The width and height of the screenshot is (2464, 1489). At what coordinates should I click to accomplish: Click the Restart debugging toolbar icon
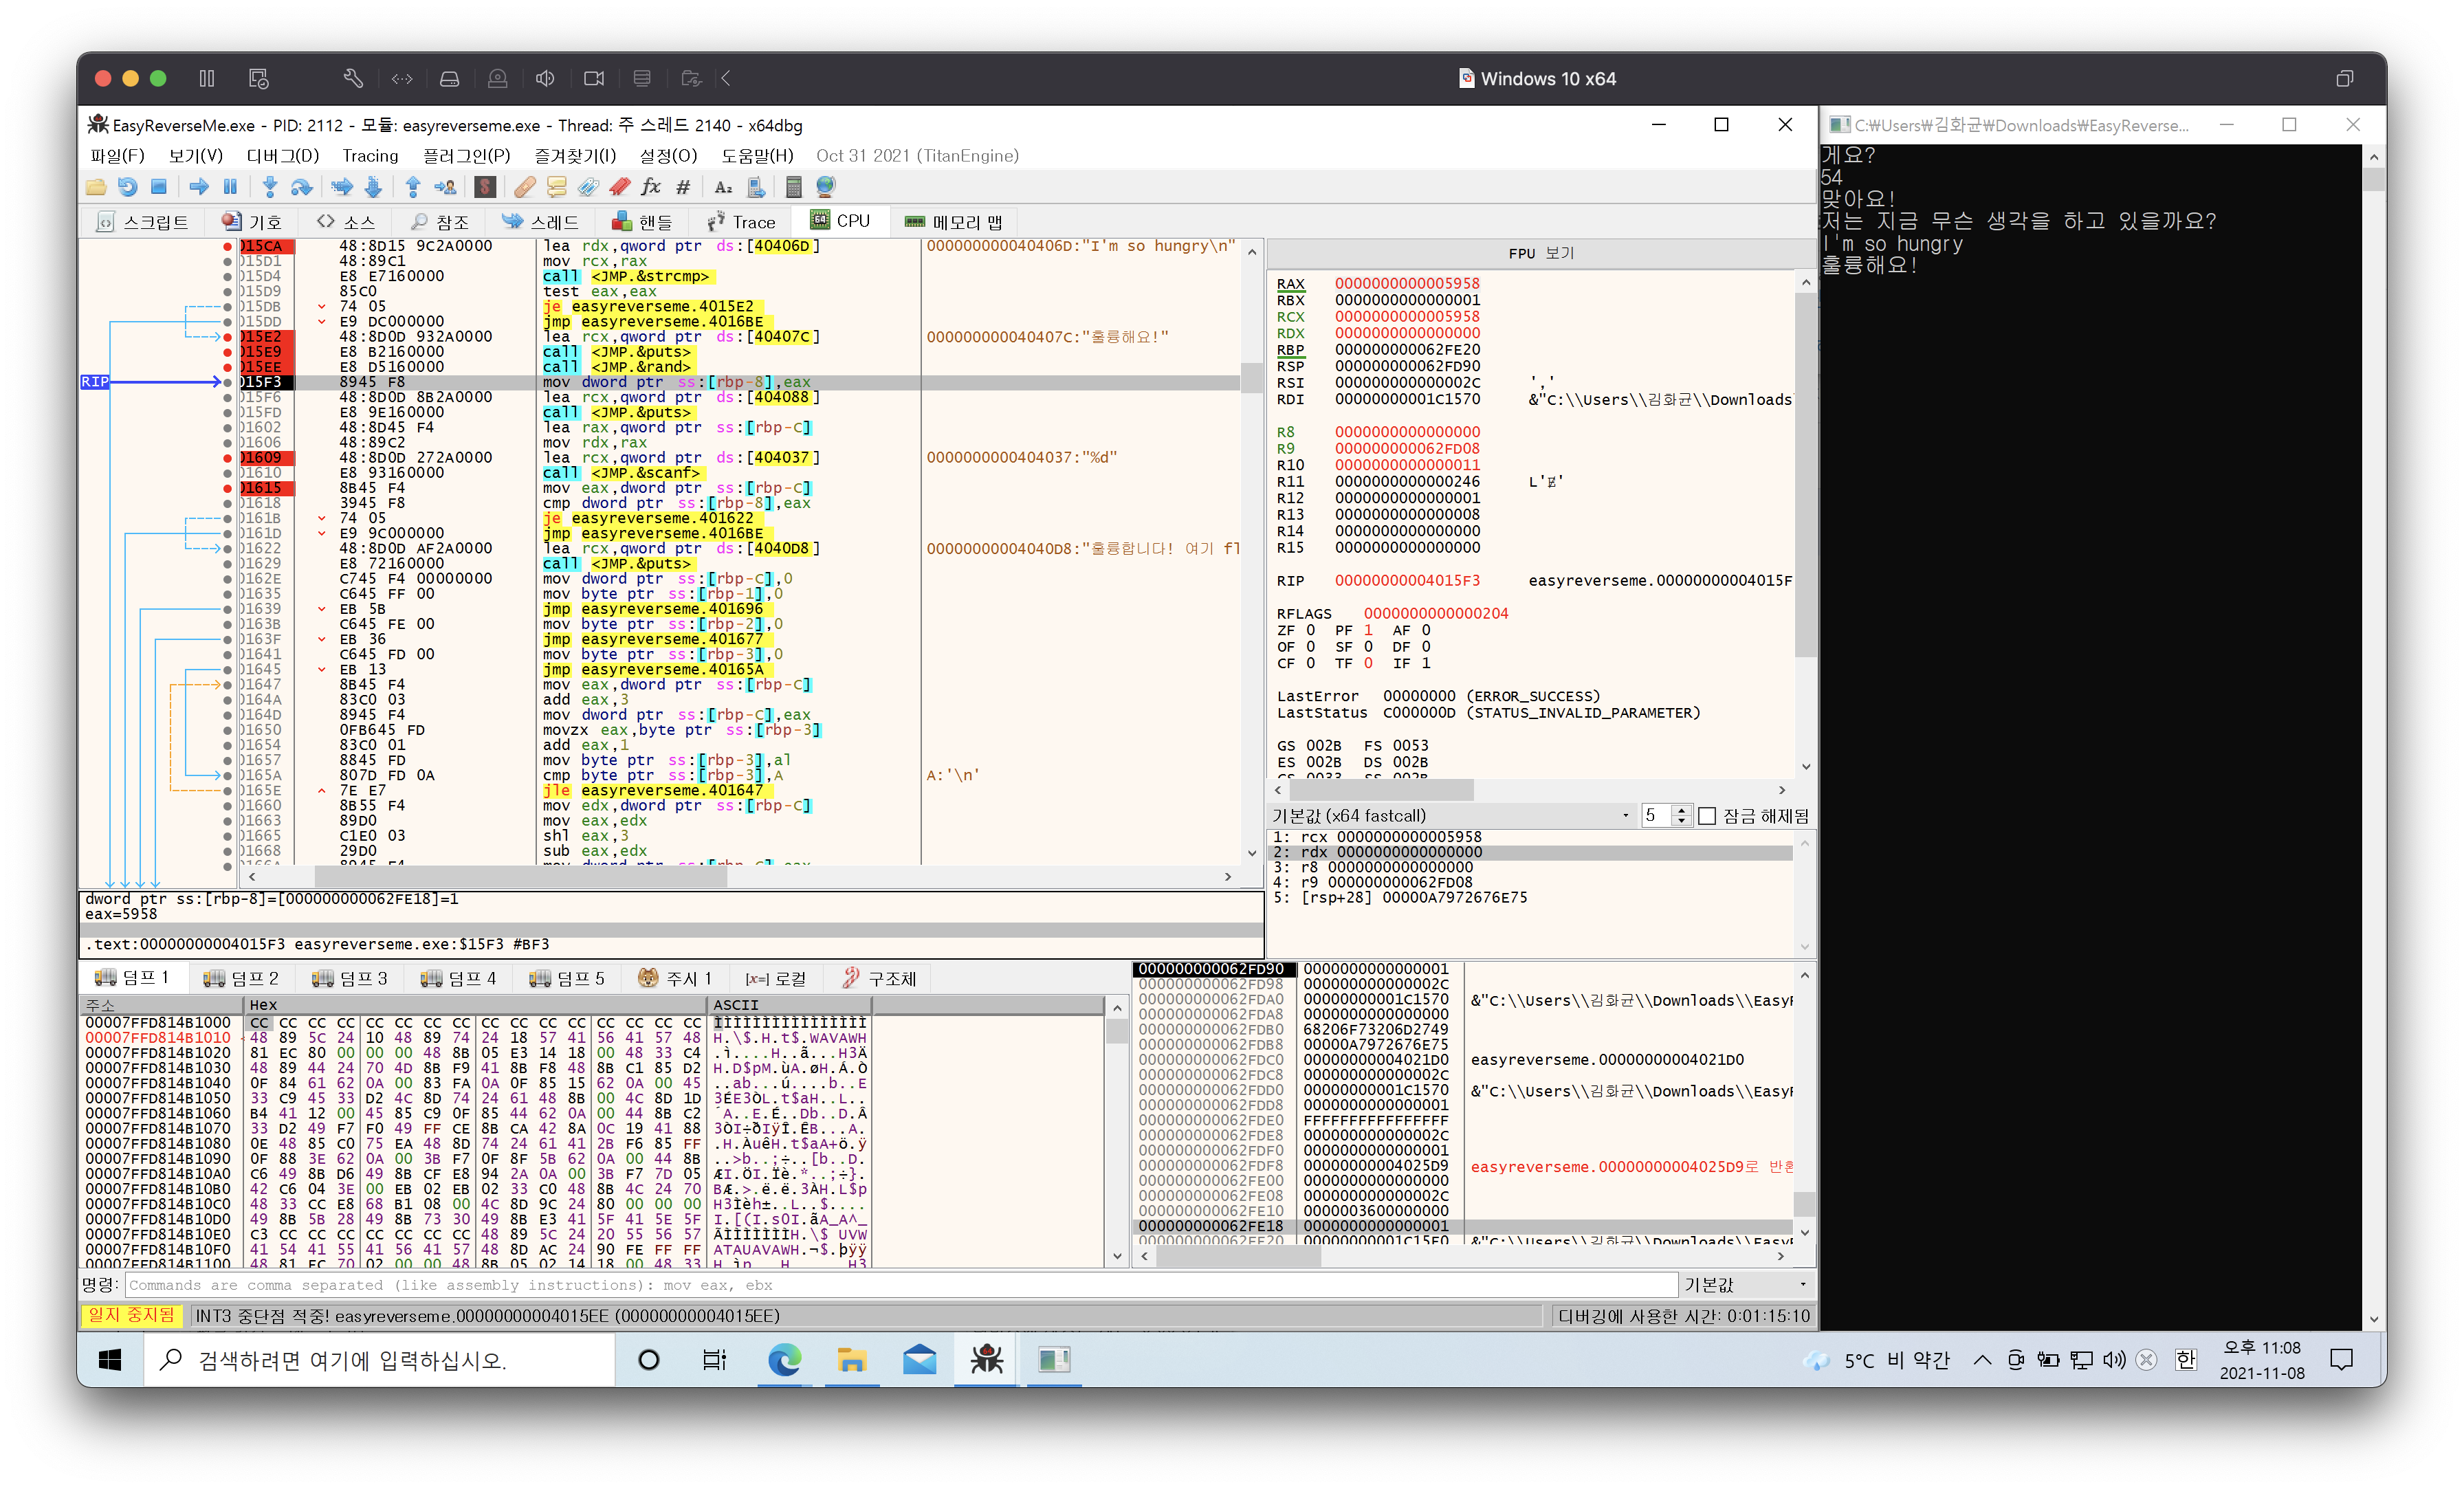point(127,187)
